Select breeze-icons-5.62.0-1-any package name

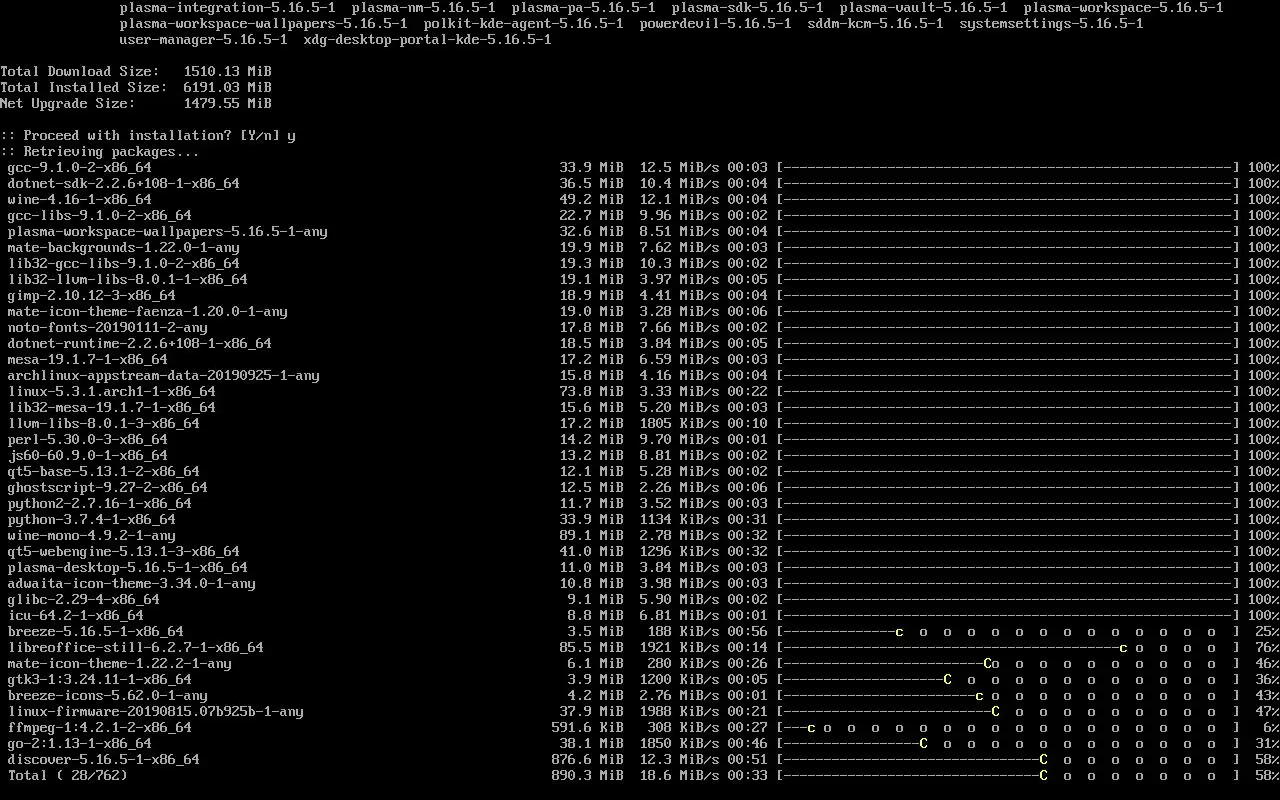click(108, 696)
